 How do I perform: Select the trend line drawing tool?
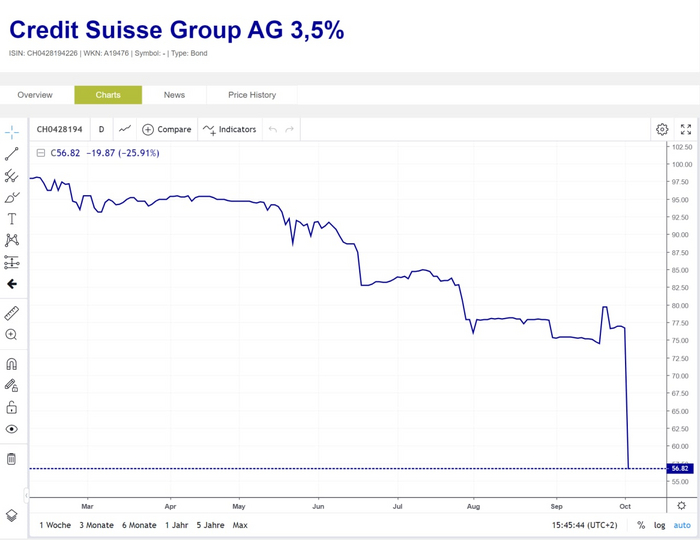(12, 154)
